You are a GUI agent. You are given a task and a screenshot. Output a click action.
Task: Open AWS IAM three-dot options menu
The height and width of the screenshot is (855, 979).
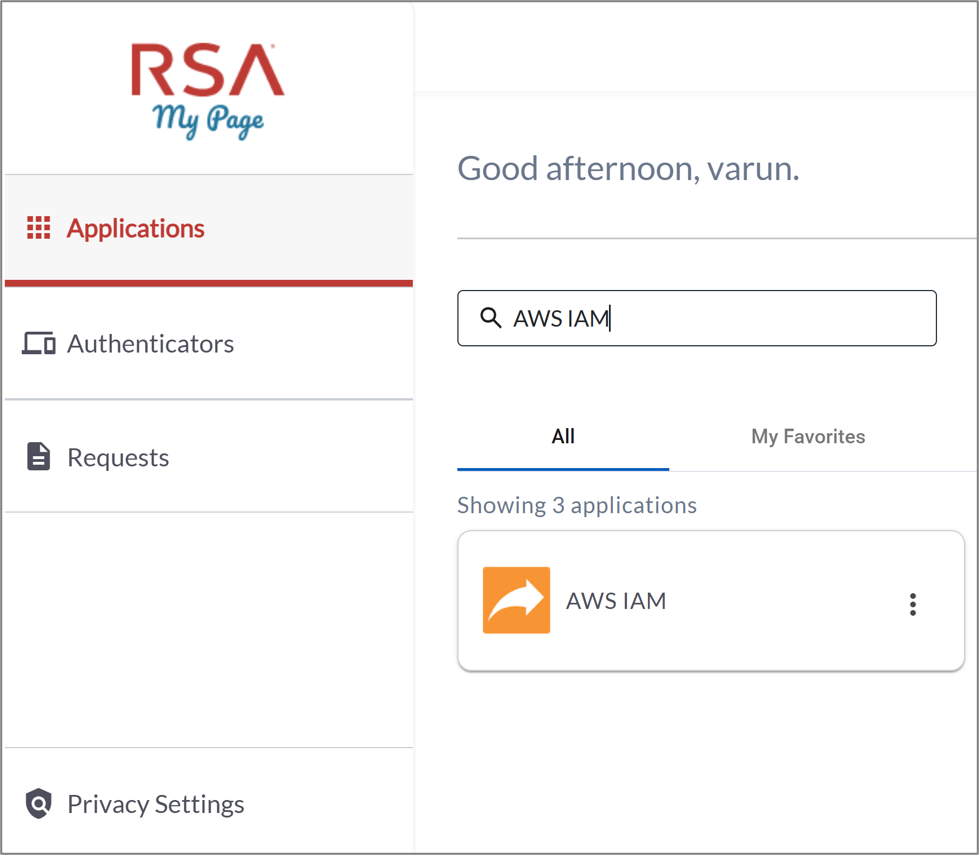913,605
